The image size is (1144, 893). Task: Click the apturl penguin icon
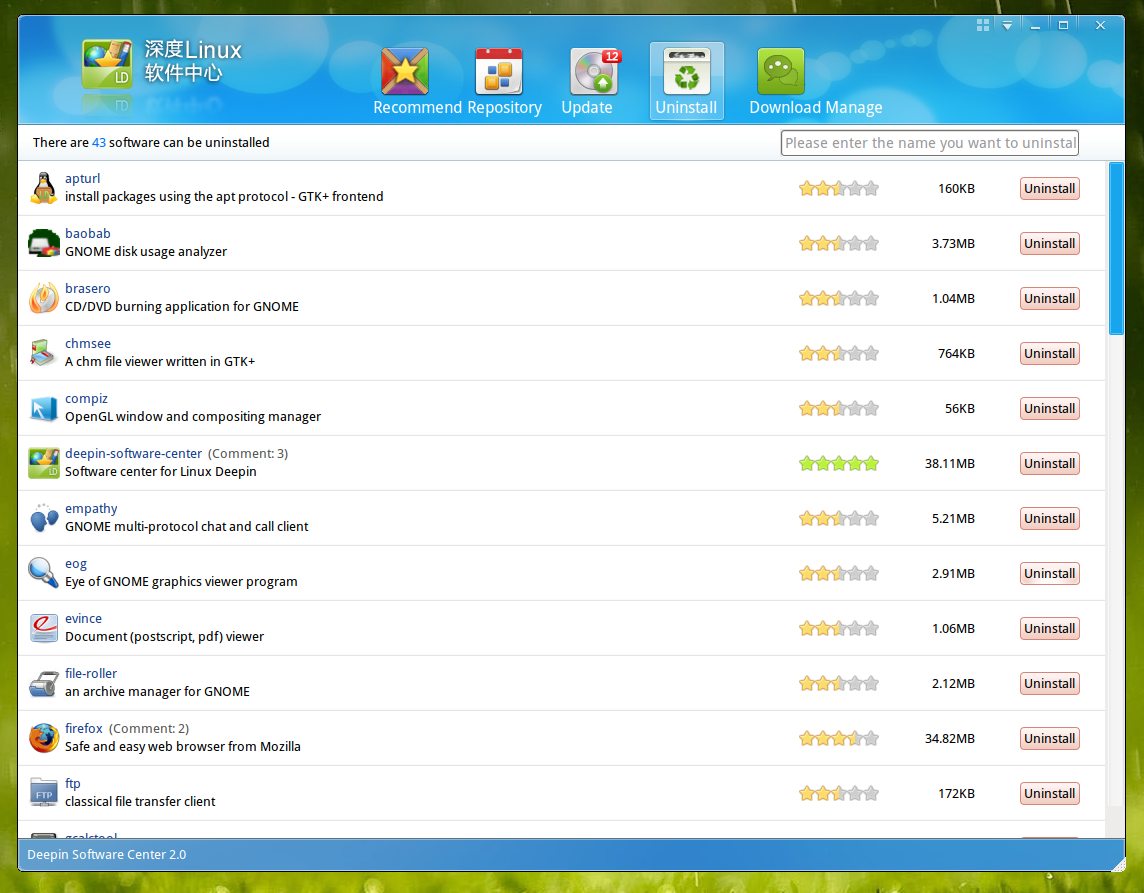click(44, 188)
